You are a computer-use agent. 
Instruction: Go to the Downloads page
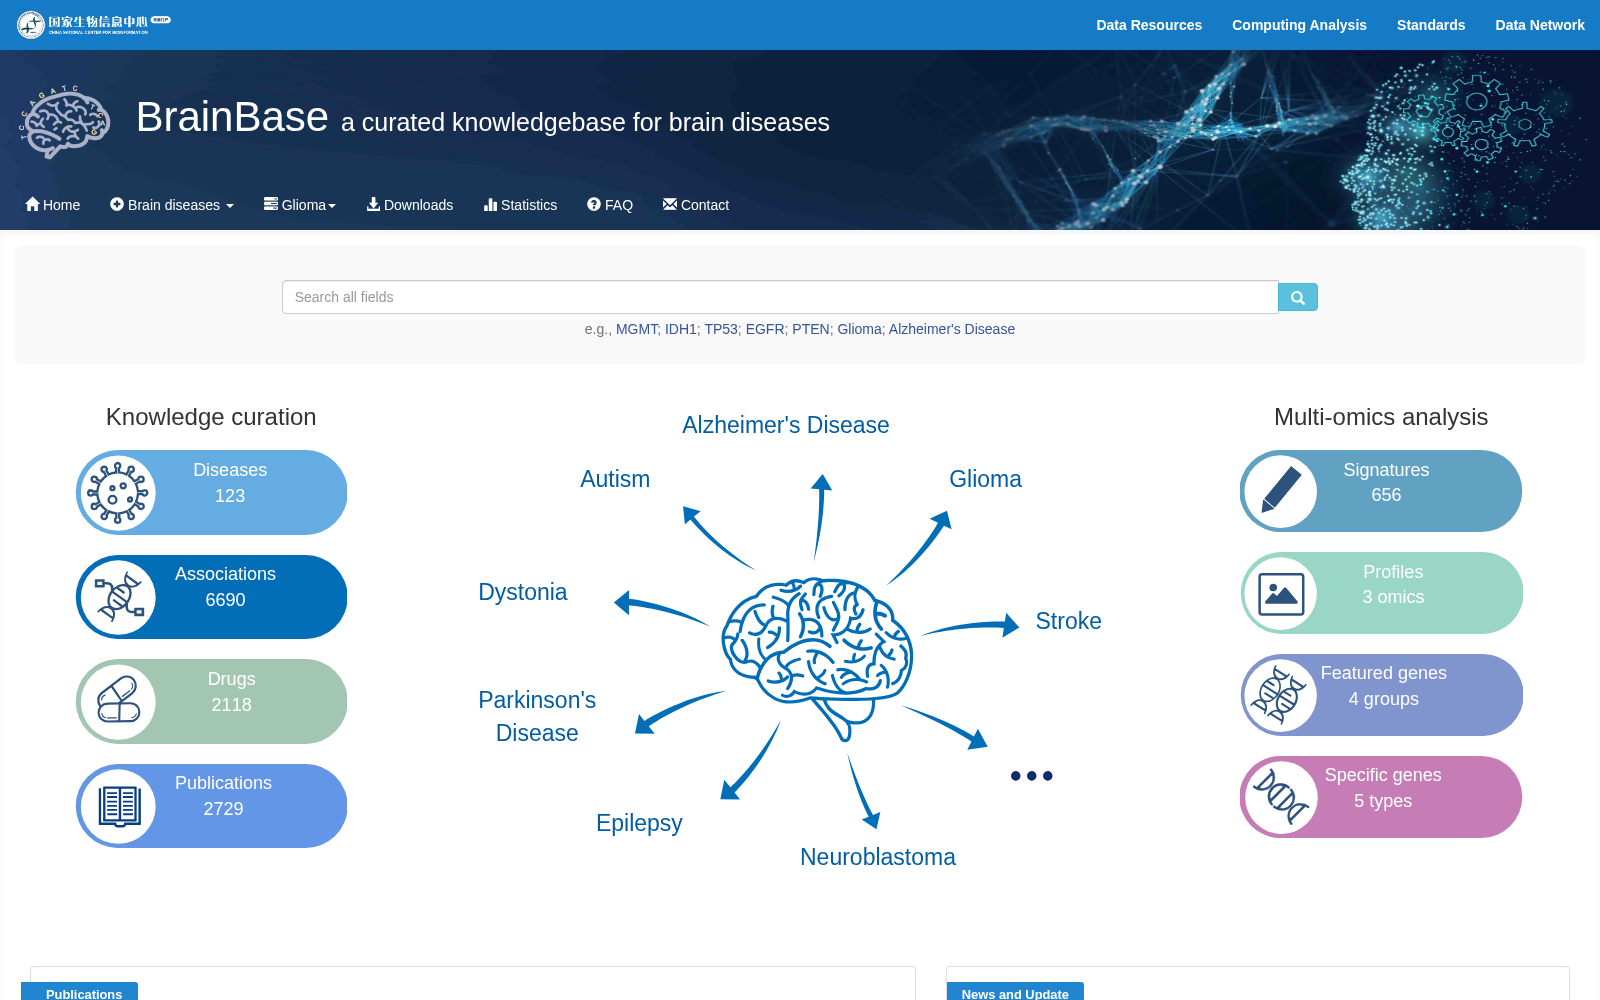(410, 205)
